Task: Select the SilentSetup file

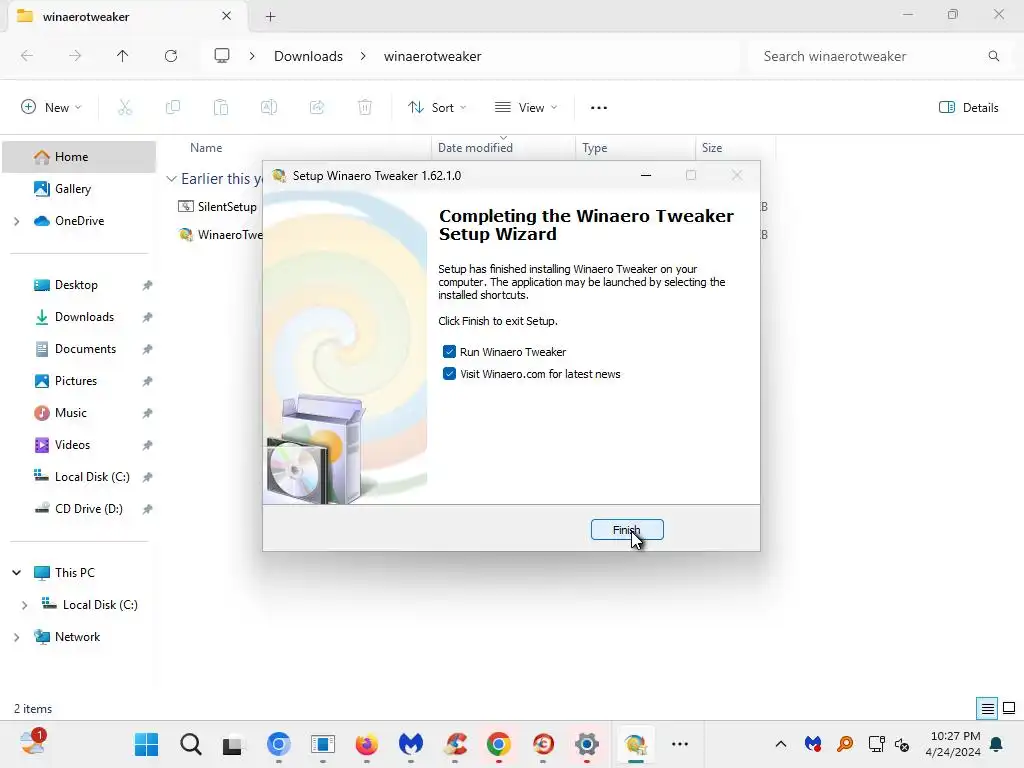Action: point(219,207)
